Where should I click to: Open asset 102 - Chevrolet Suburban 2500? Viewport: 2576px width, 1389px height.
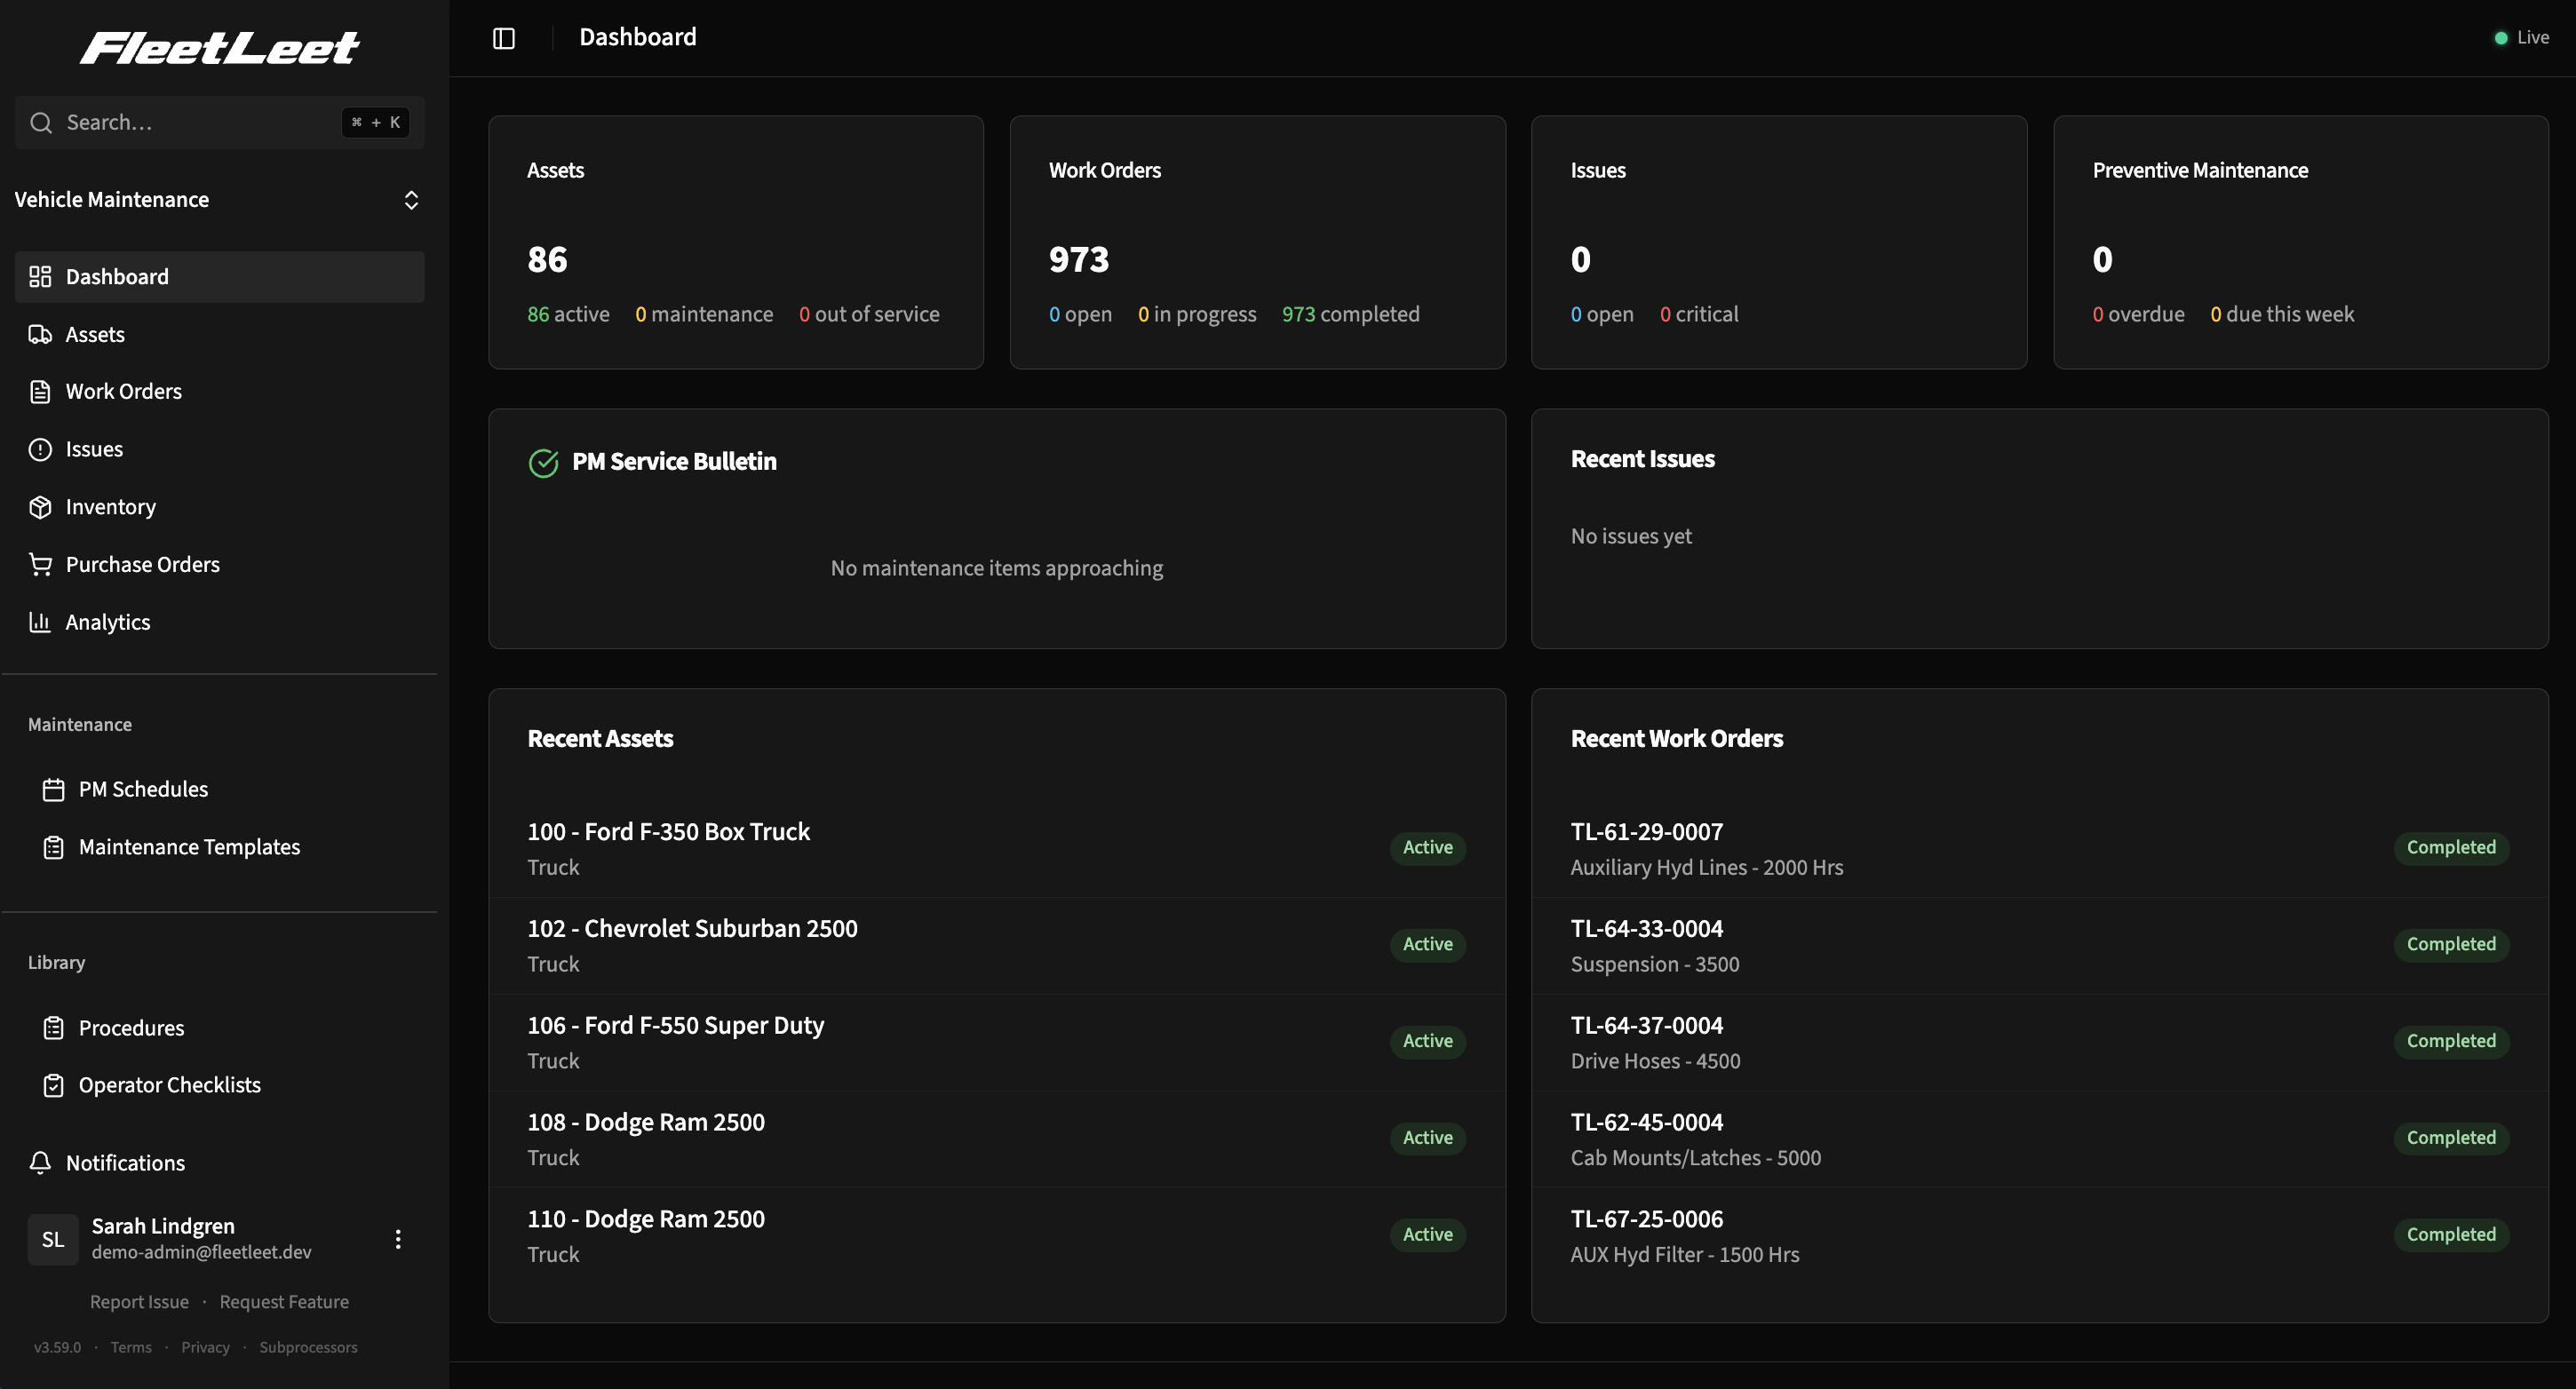996,946
